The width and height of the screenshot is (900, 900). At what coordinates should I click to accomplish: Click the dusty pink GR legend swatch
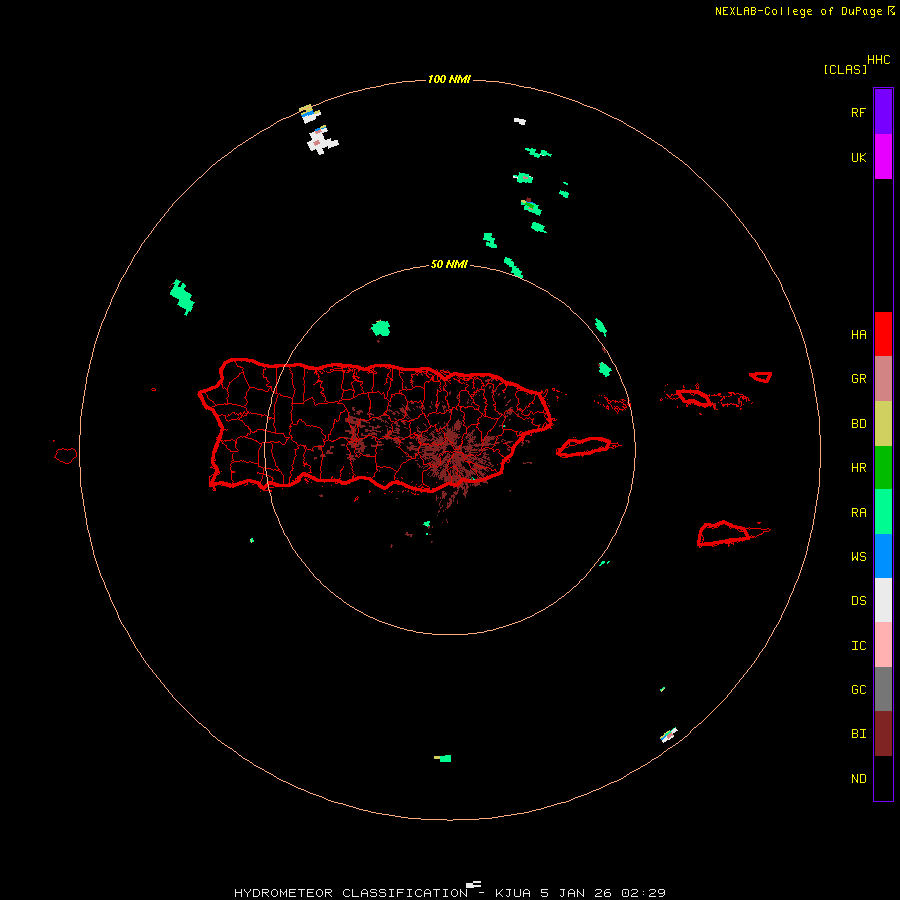(x=883, y=378)
